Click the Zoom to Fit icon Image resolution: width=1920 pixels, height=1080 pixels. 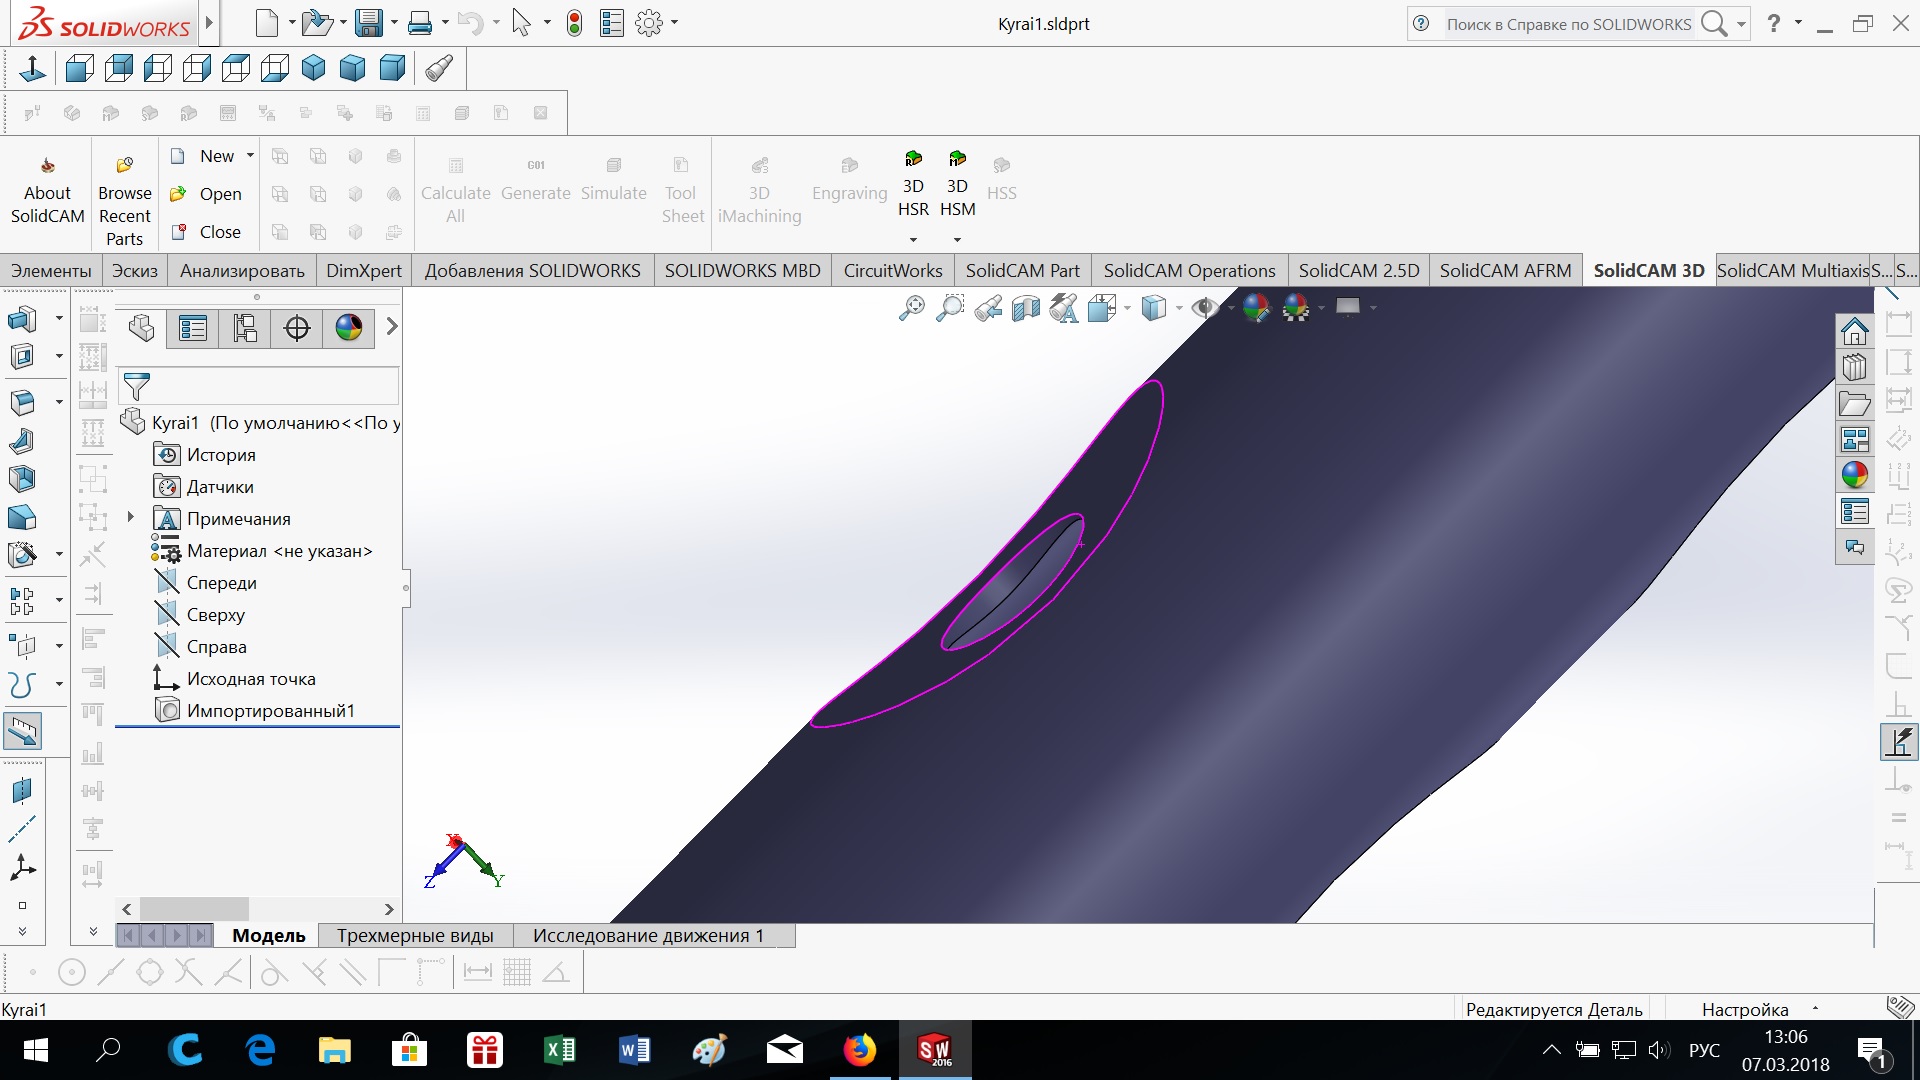[x=911, y=308]
